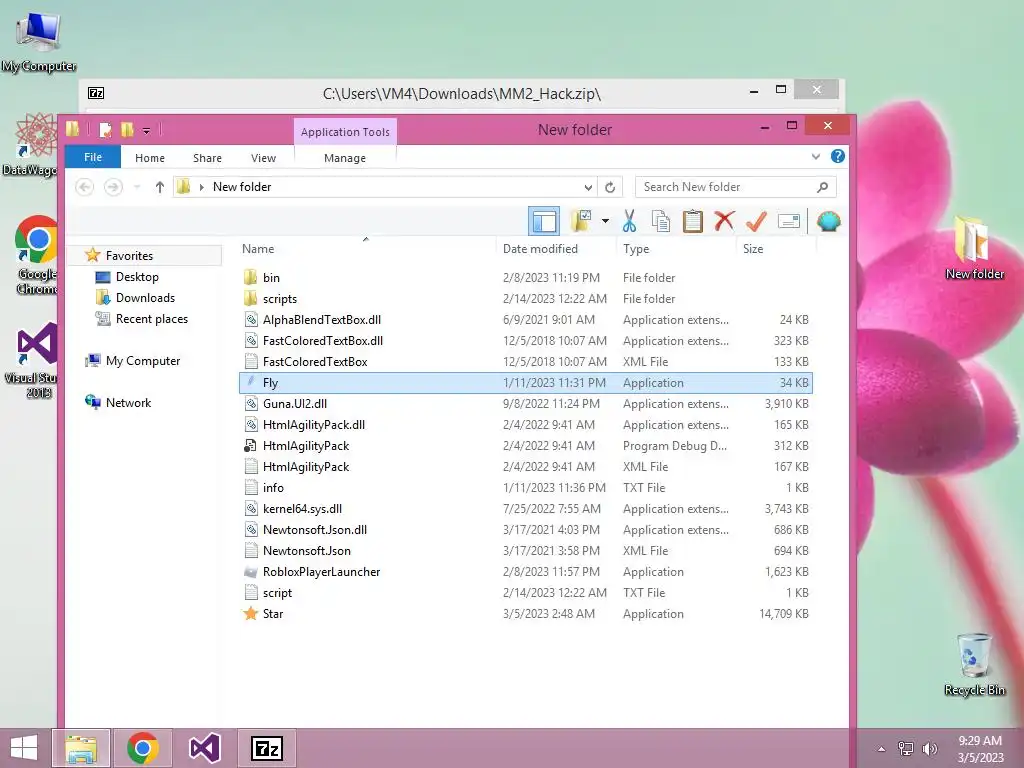The image size is (1024, 768).
Task: Click Visual Studio taskbar icon
Action: tap(204, 748)
